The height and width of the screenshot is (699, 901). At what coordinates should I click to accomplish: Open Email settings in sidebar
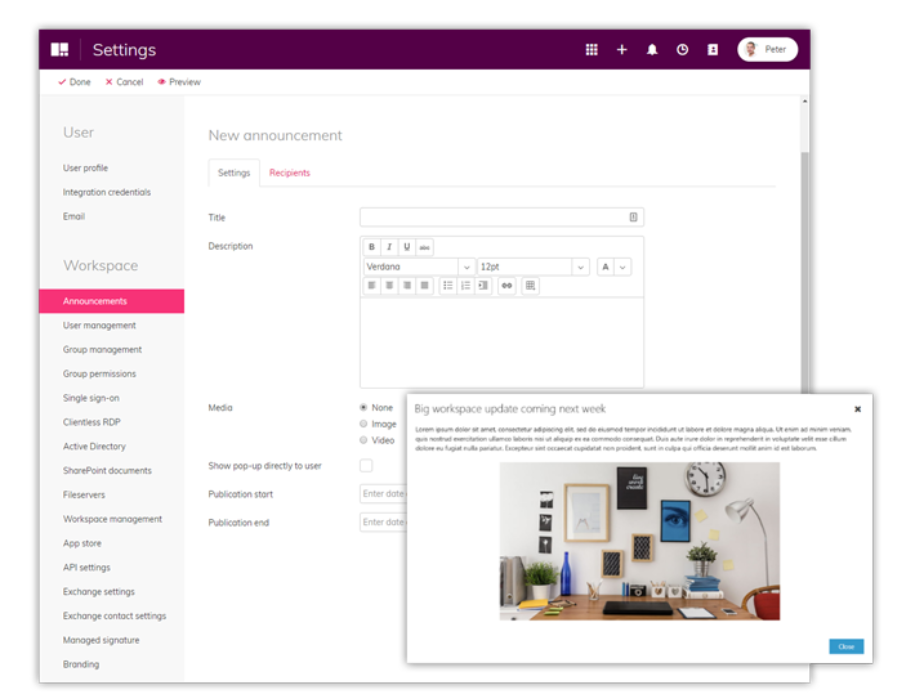tap(74, 216)
